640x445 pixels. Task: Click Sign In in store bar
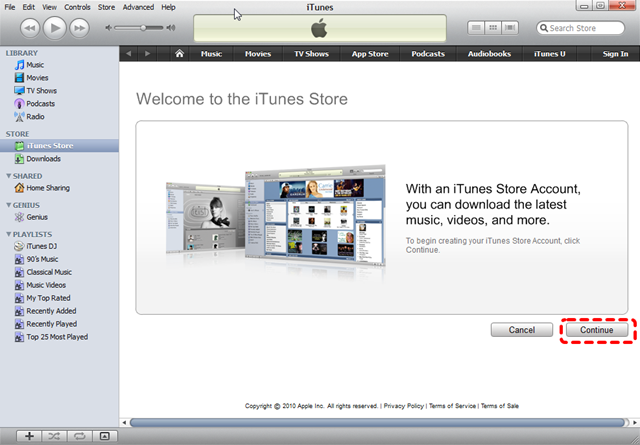pos(615,53)
